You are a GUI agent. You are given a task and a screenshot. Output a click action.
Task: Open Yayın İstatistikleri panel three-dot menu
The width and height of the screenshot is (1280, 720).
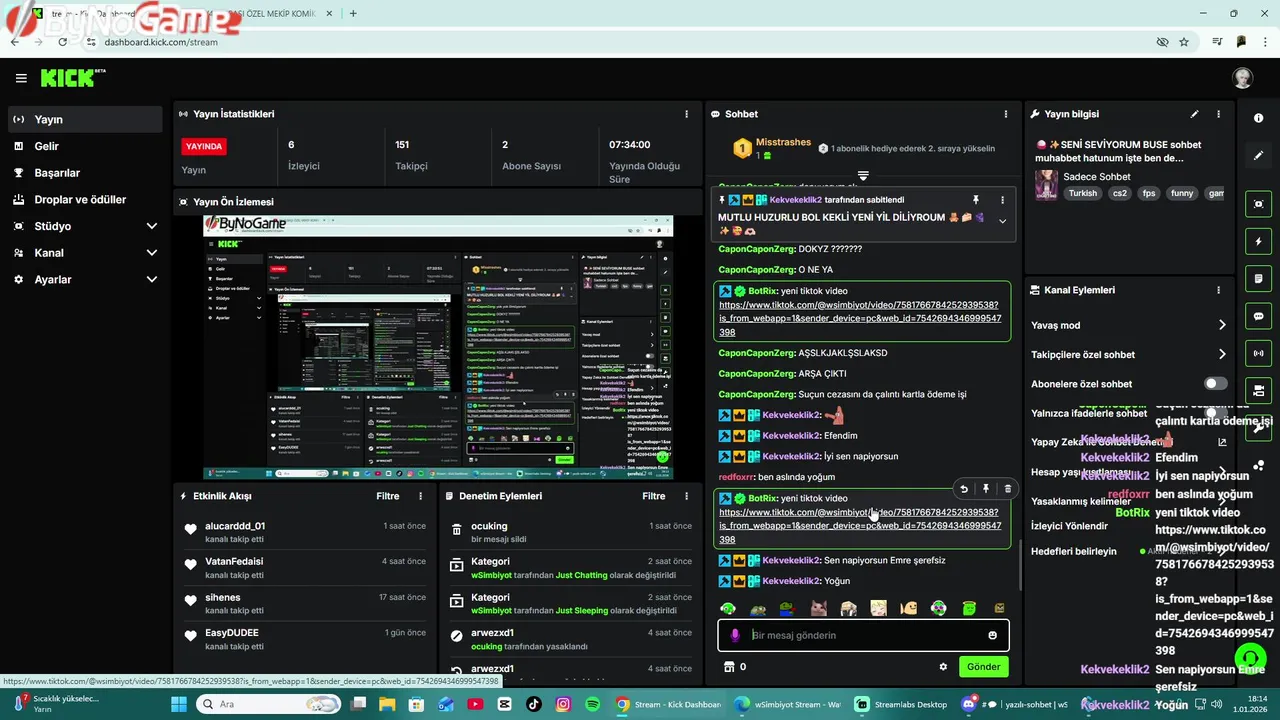tap(686, 114)
